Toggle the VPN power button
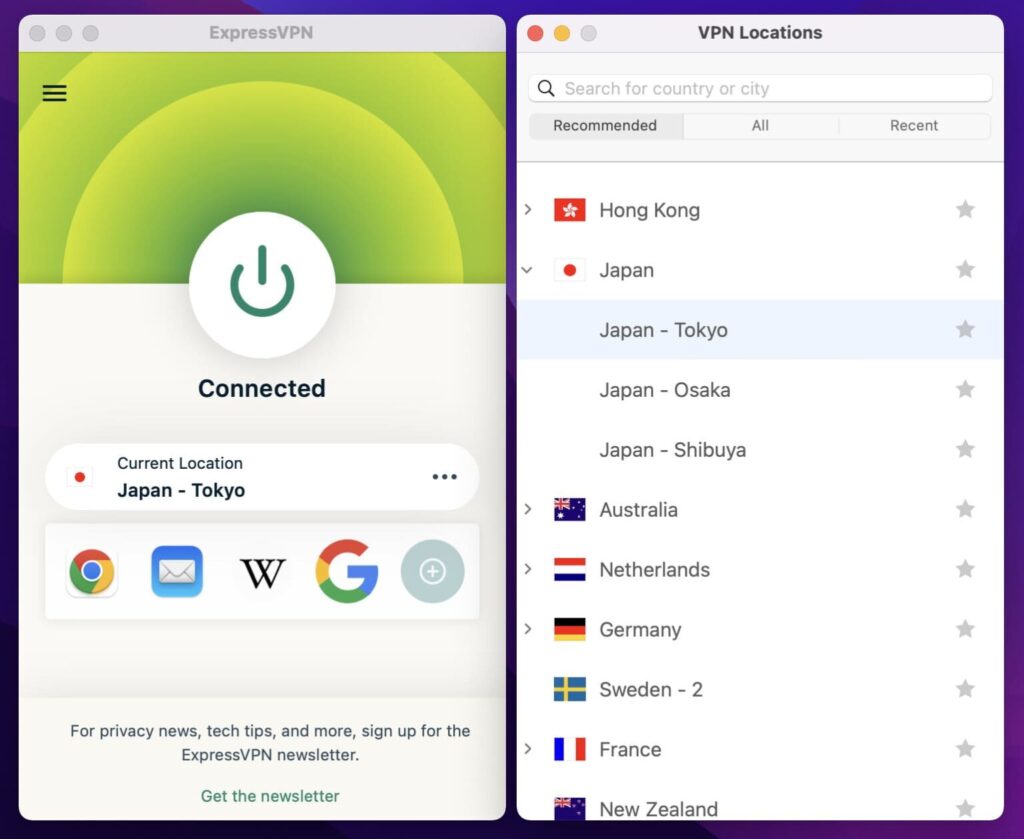1024x839 pixels. pos(262,284)
